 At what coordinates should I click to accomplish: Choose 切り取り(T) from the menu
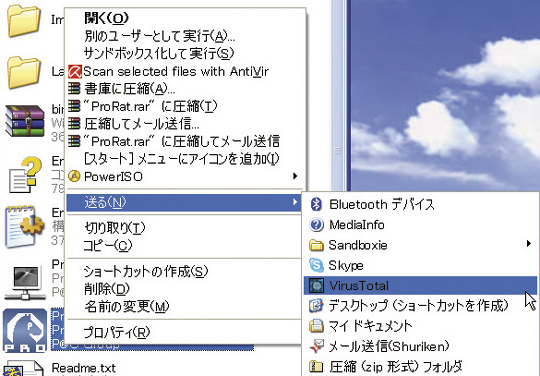(x=185, y=228)
